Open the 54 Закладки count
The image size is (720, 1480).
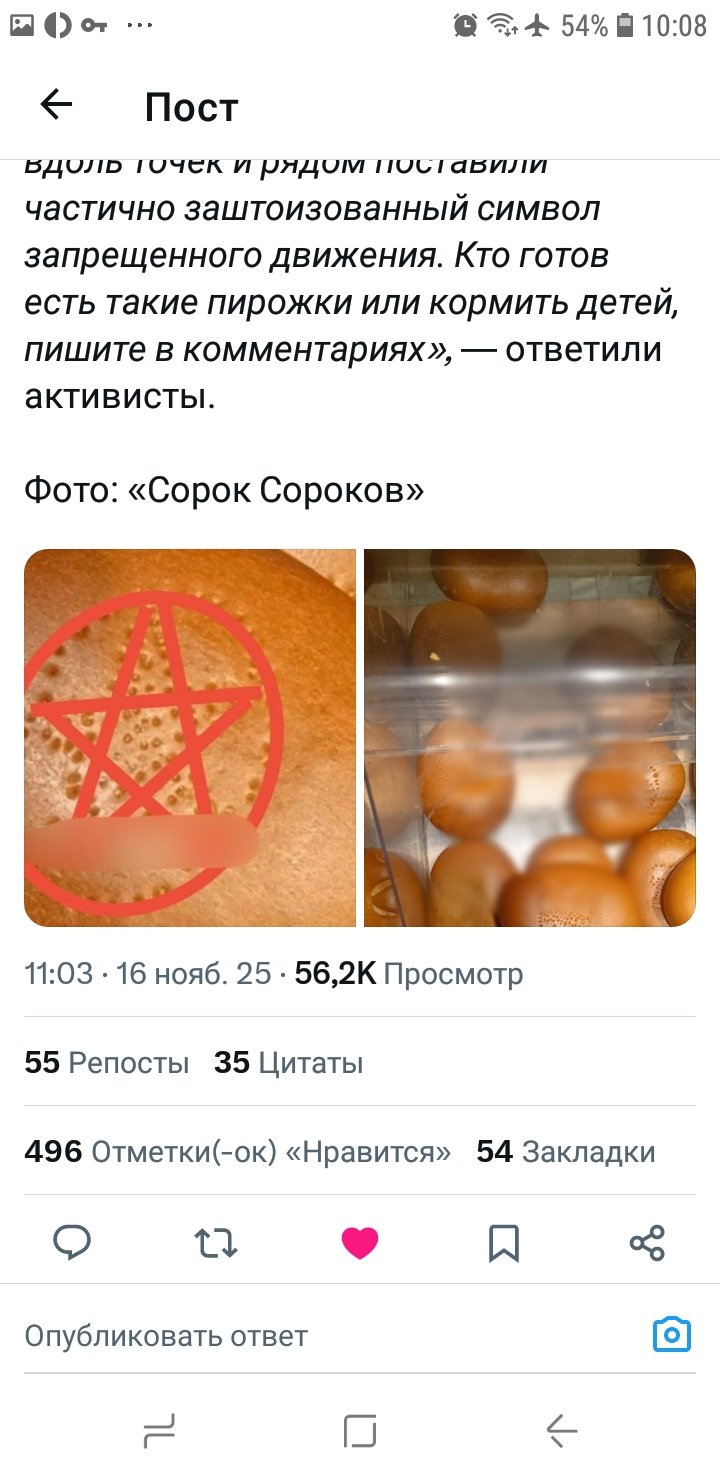[566, 1152]
